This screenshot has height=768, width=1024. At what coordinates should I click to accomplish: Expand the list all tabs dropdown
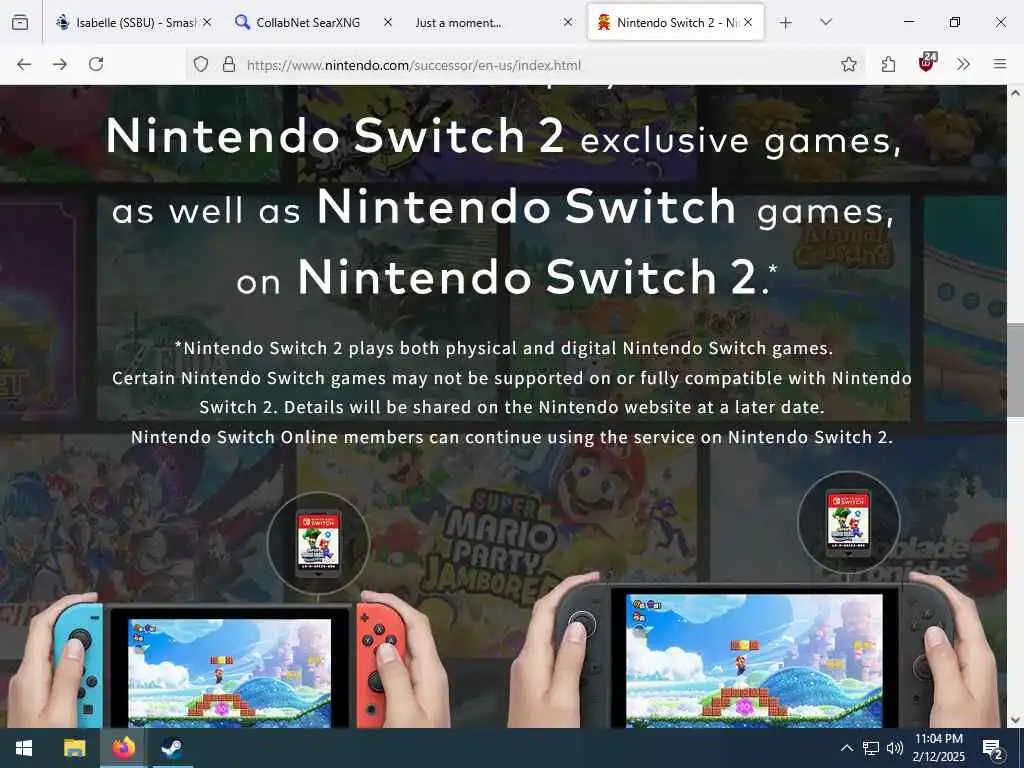pyautogui.click(x=825, y=22)
